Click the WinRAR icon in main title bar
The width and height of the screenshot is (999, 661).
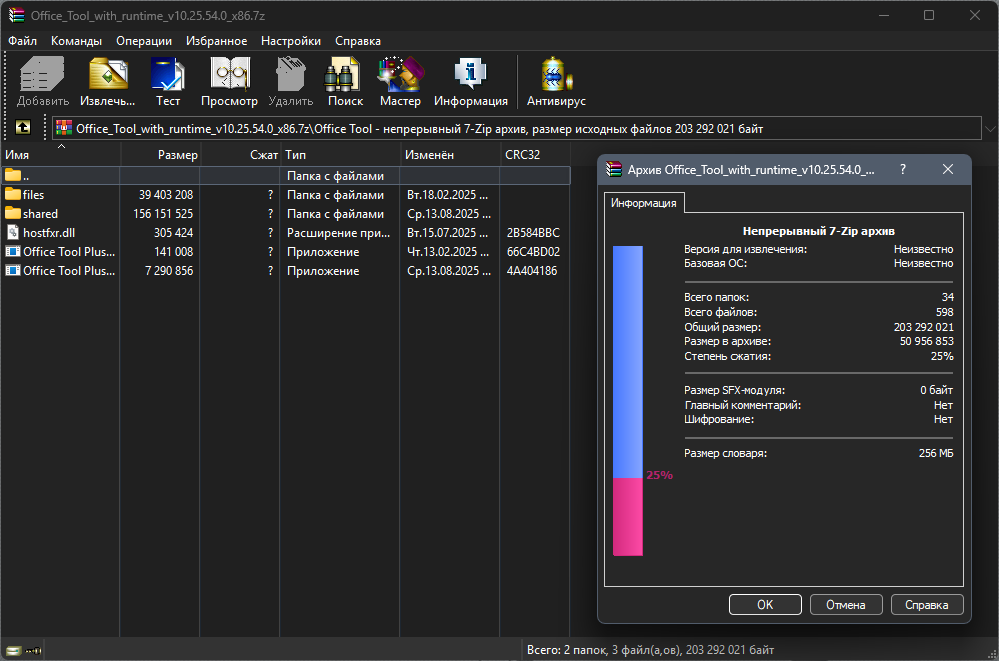pos(16,15)
